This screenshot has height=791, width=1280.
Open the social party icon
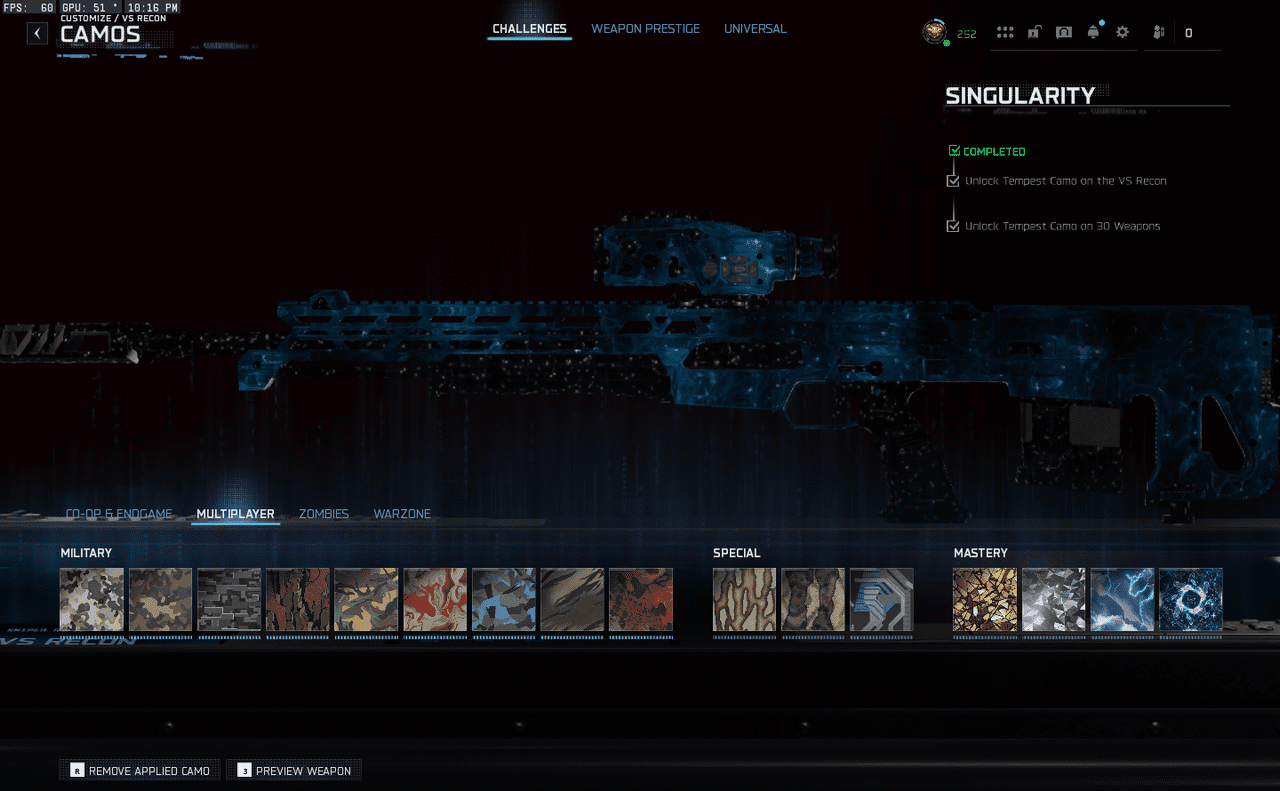point(1158,32)
